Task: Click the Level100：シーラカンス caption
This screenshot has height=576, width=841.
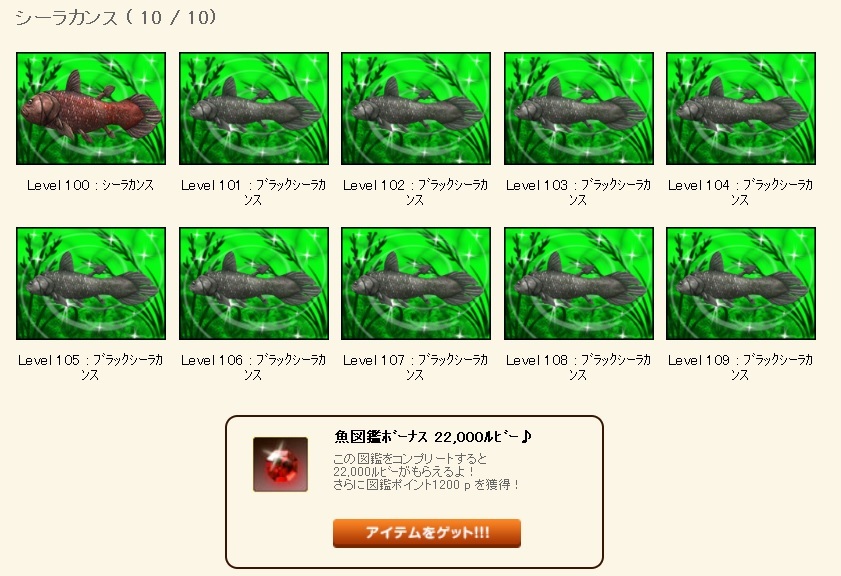Action: (x=91, y=185)
